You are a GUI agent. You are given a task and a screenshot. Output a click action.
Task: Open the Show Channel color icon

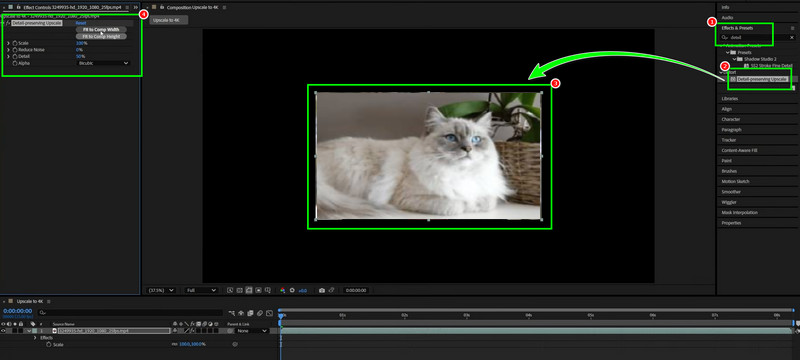pyautogui.click(x=282, y=290)
